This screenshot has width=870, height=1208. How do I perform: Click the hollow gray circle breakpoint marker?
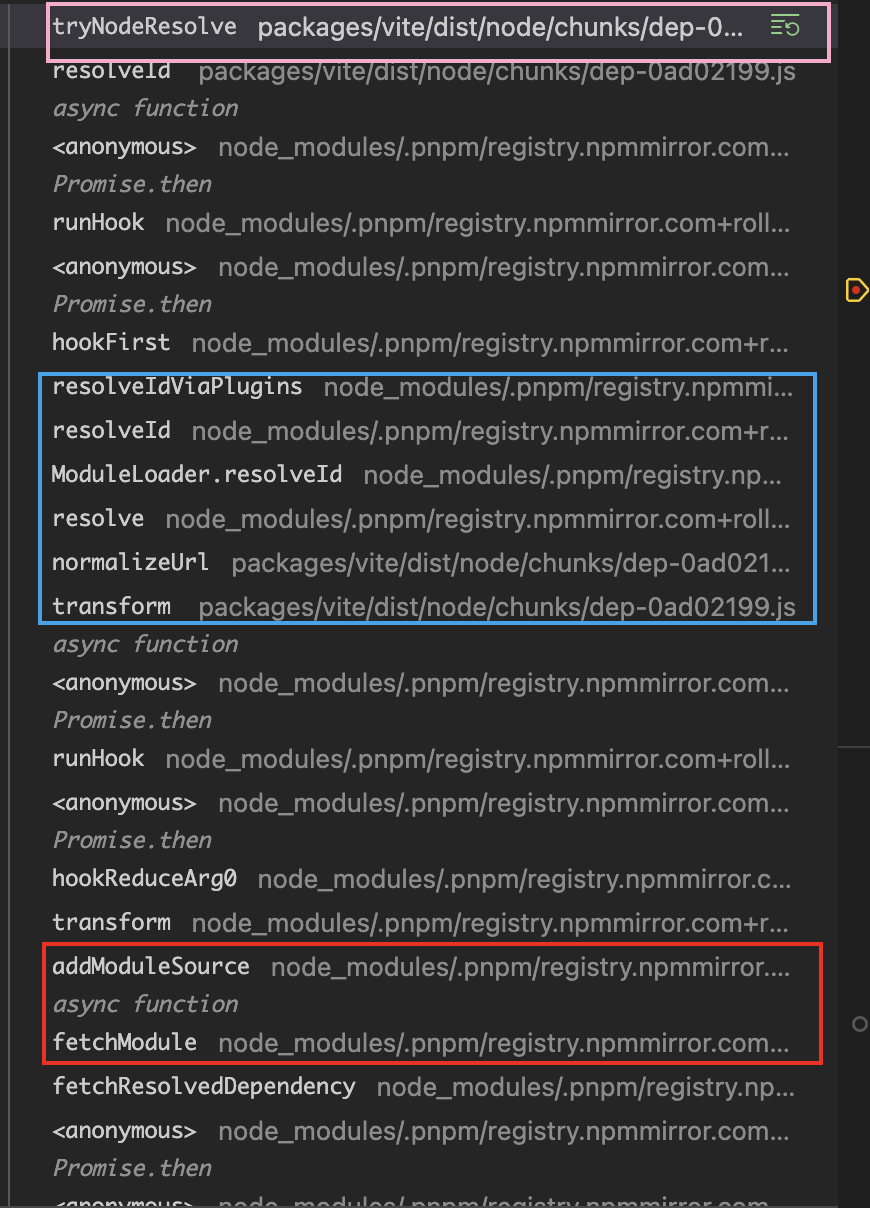tap(859, 1024)
